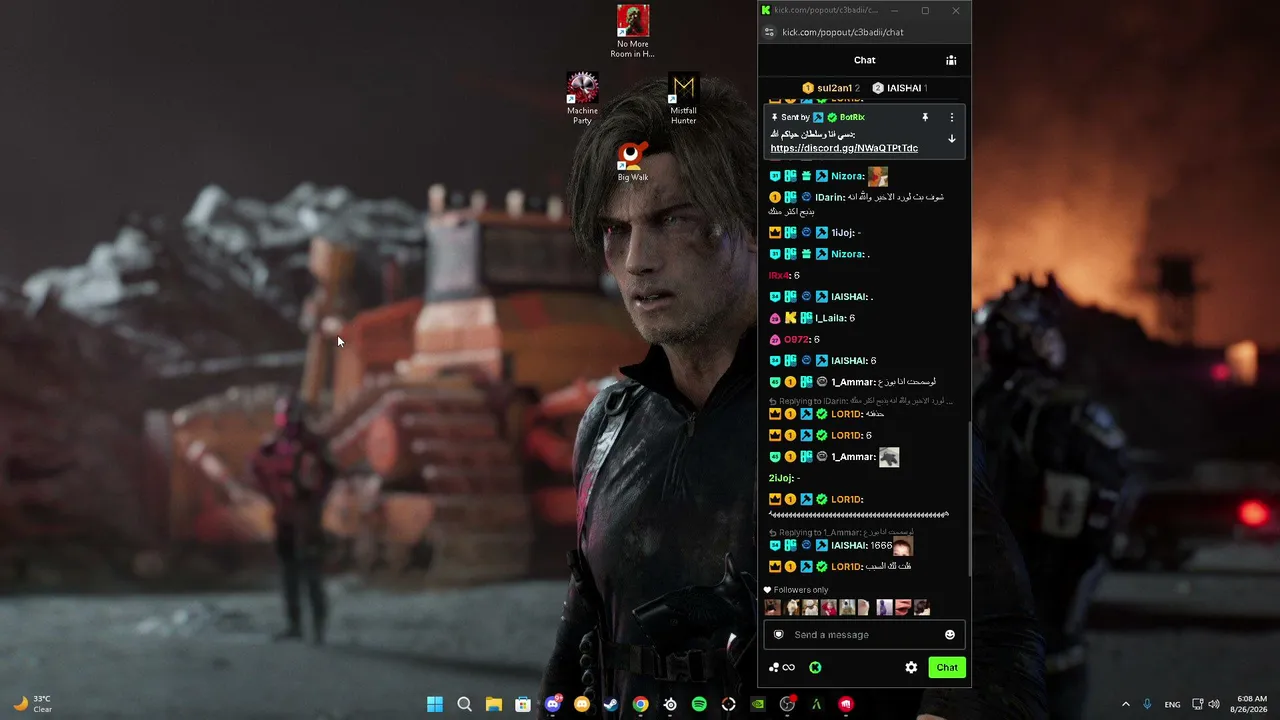Open File Explorer from the taskbar

(x=494, y=704)
